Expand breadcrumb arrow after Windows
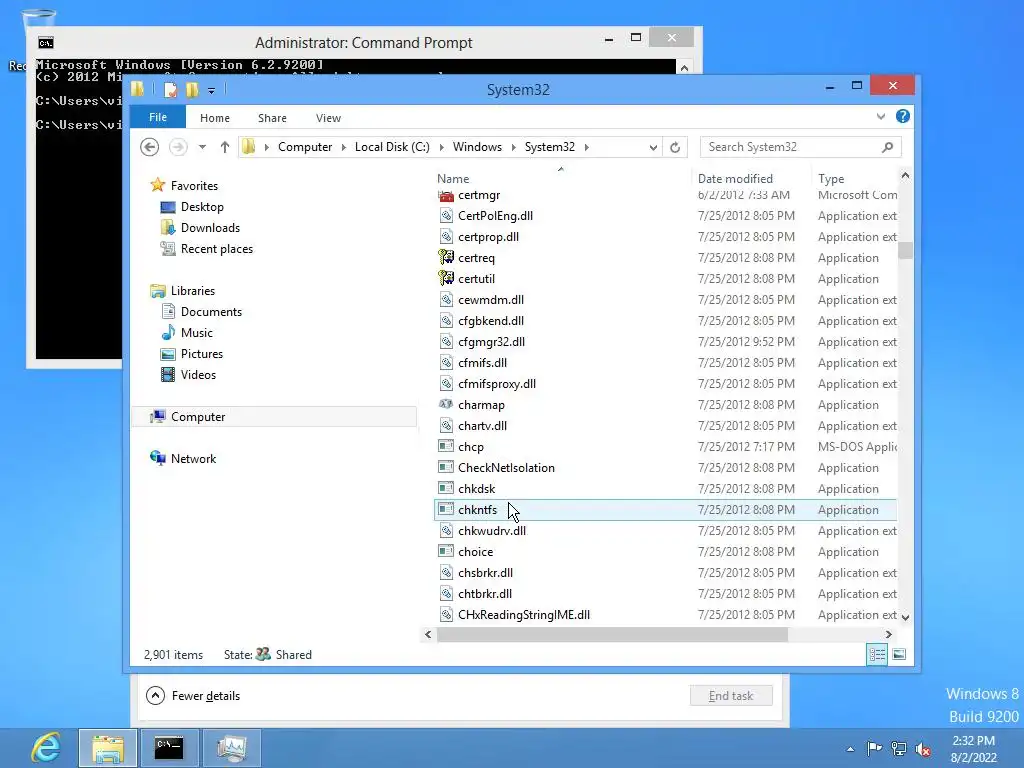Viewport: 1024px width, 768px height. 513,147
